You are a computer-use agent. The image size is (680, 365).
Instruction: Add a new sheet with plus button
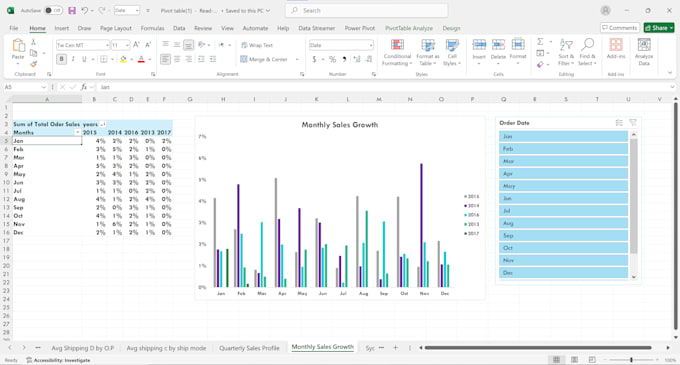395,348
